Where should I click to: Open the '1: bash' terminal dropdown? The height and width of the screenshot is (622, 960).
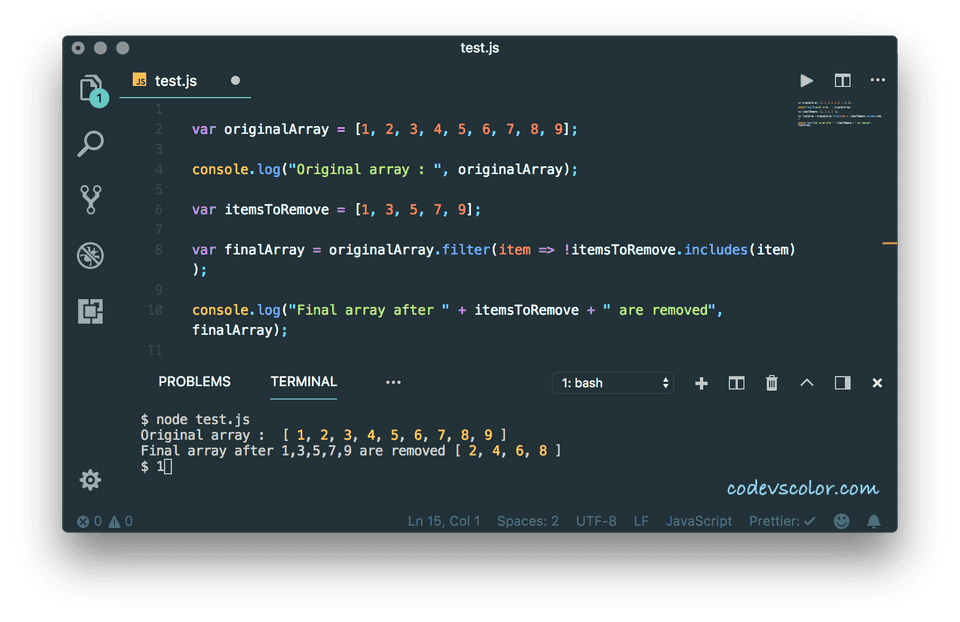(x=613, y=383)
